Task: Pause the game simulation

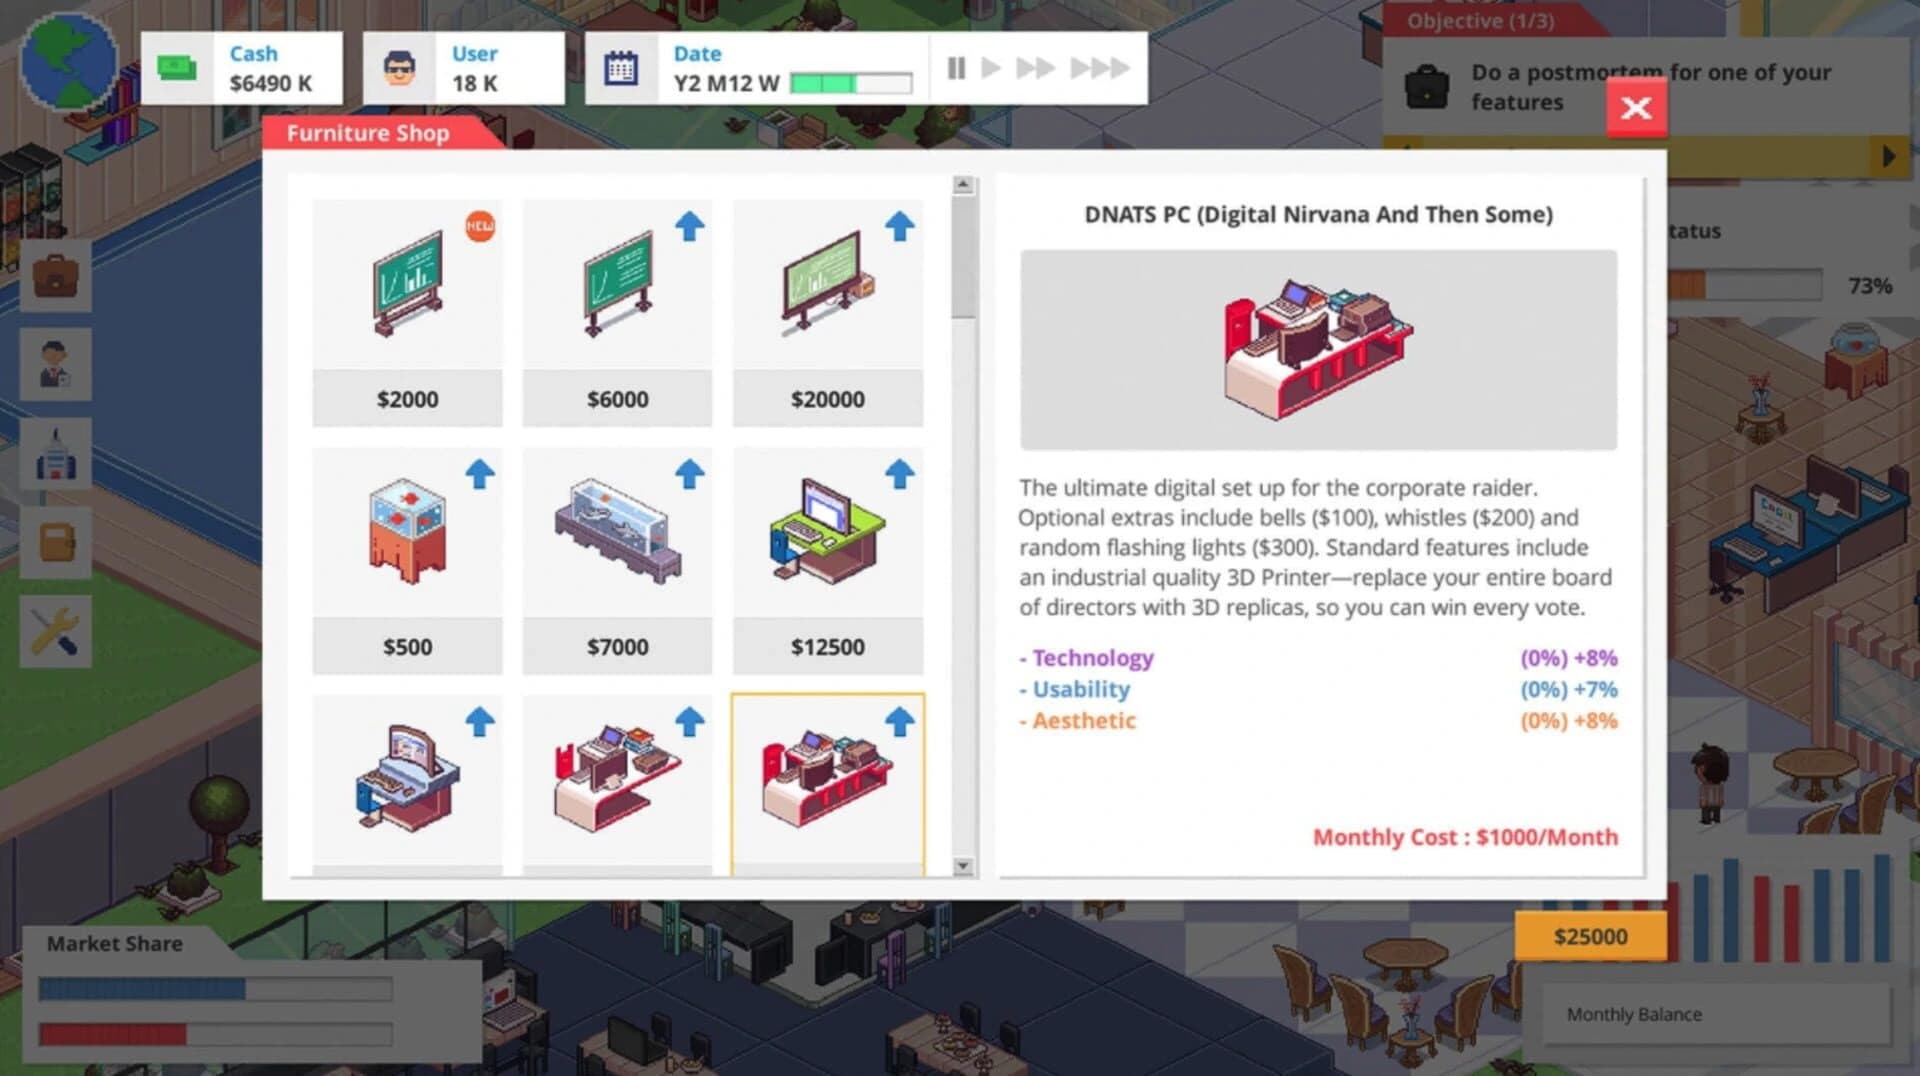Action: pyautogui.click(x=957, y=68)
